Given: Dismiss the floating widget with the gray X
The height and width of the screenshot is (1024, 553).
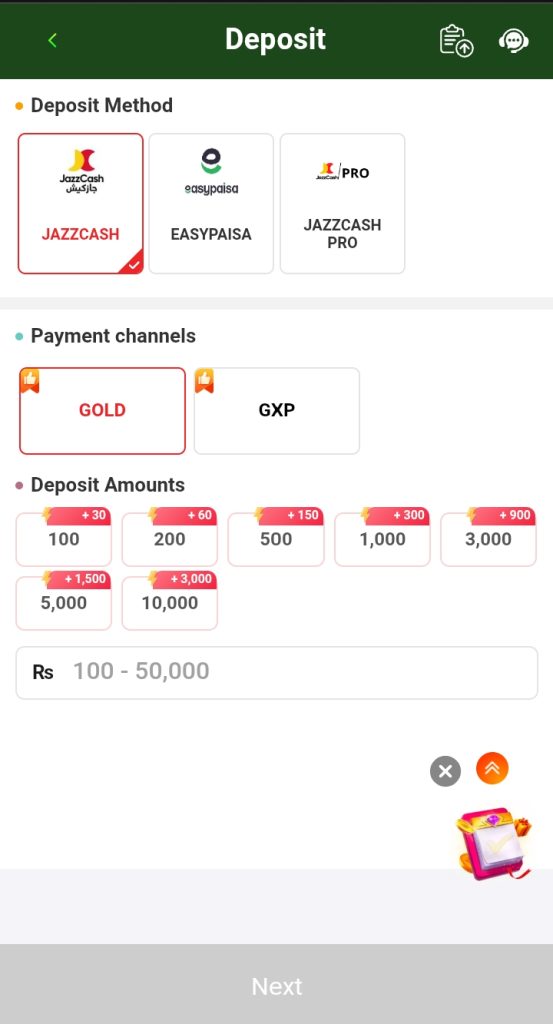Looking at the screenshot, I should pyautogui.click(x=445, y=771).
